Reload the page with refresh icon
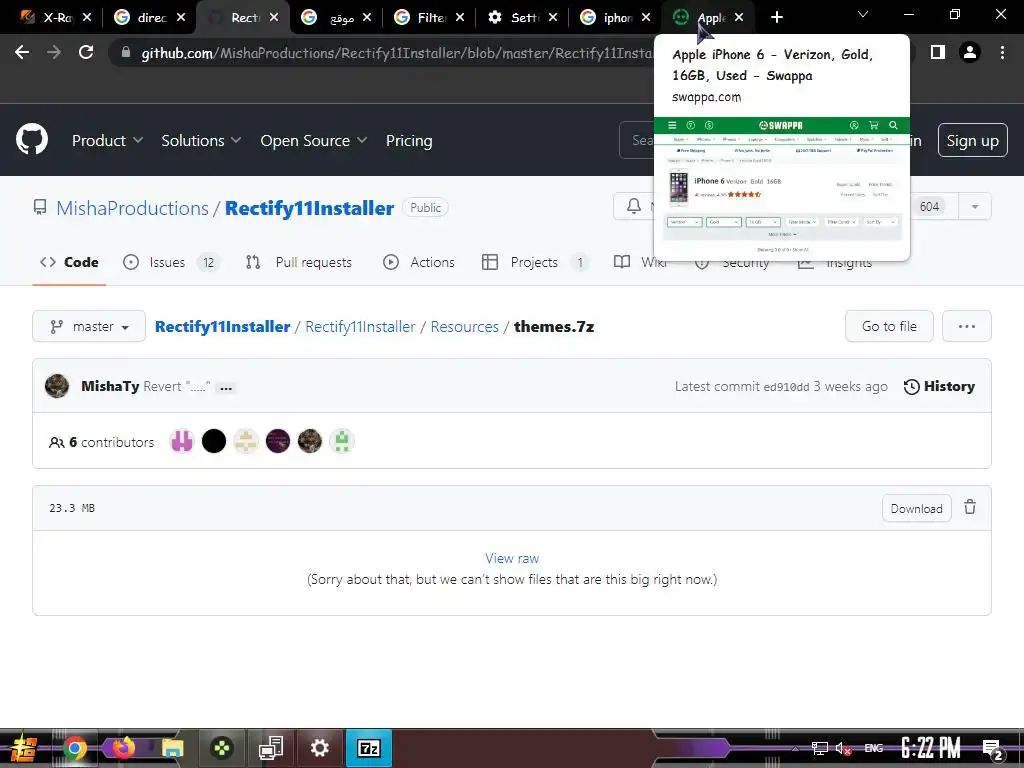 (x=86, y=52)
